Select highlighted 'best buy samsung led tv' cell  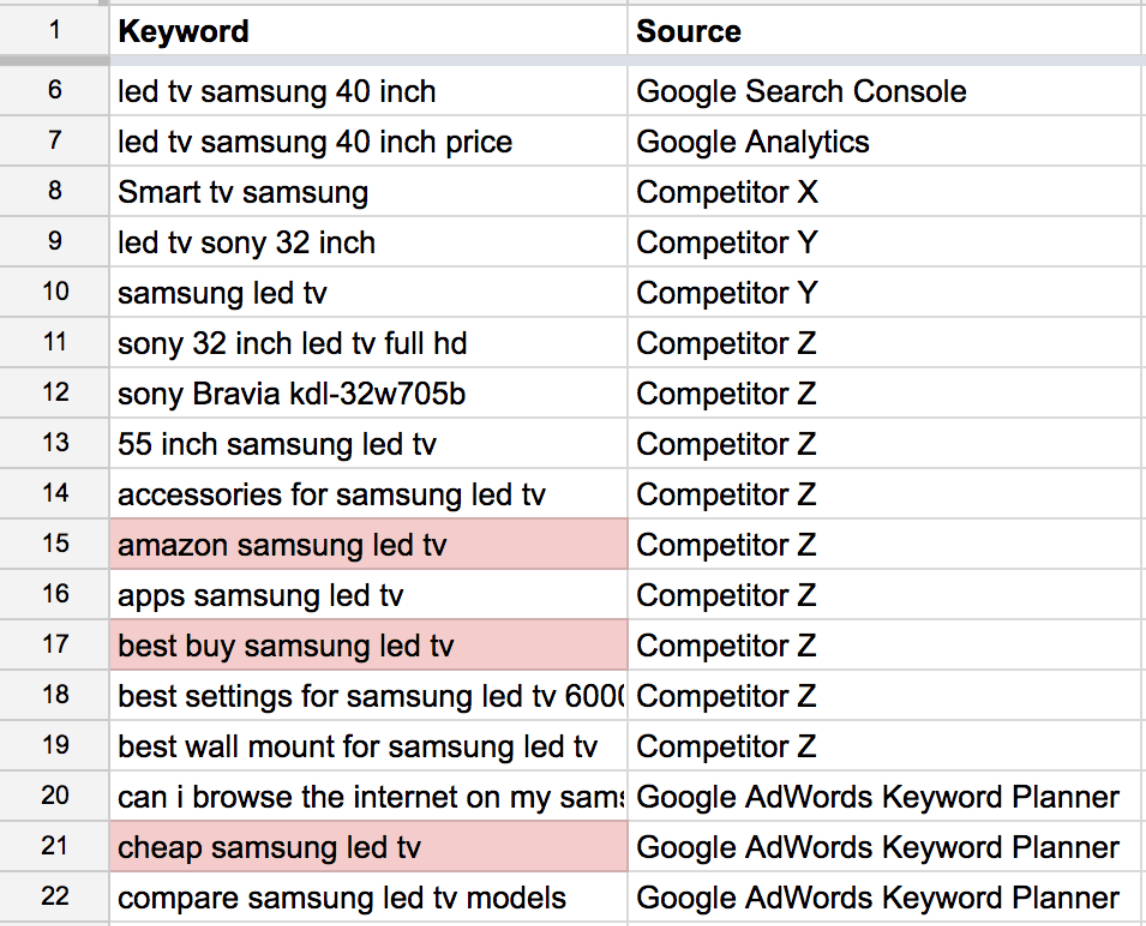pos(368,645)
